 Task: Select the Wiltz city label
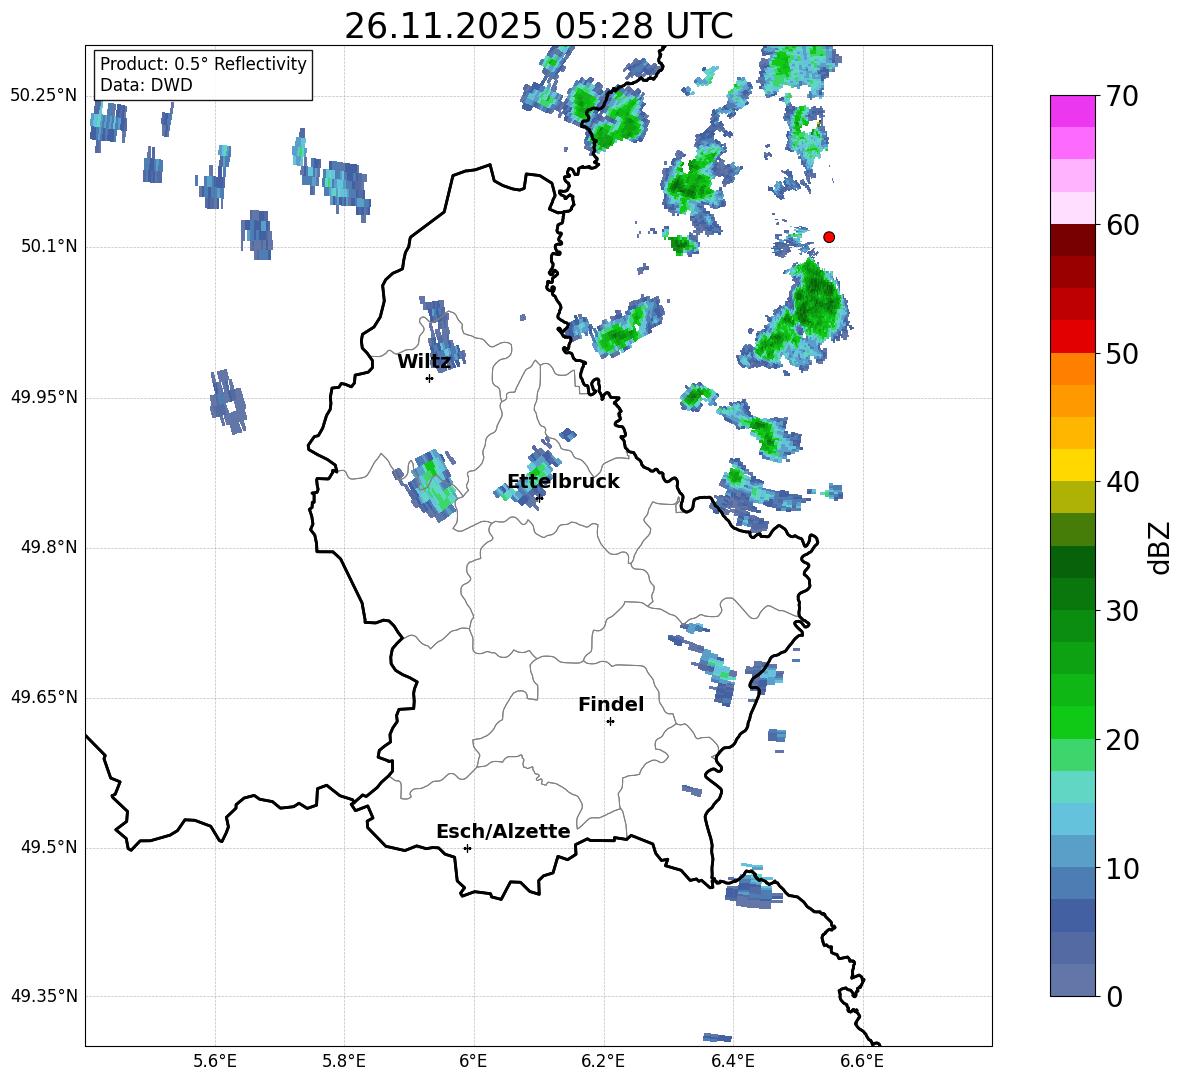[x=424, y=361]
